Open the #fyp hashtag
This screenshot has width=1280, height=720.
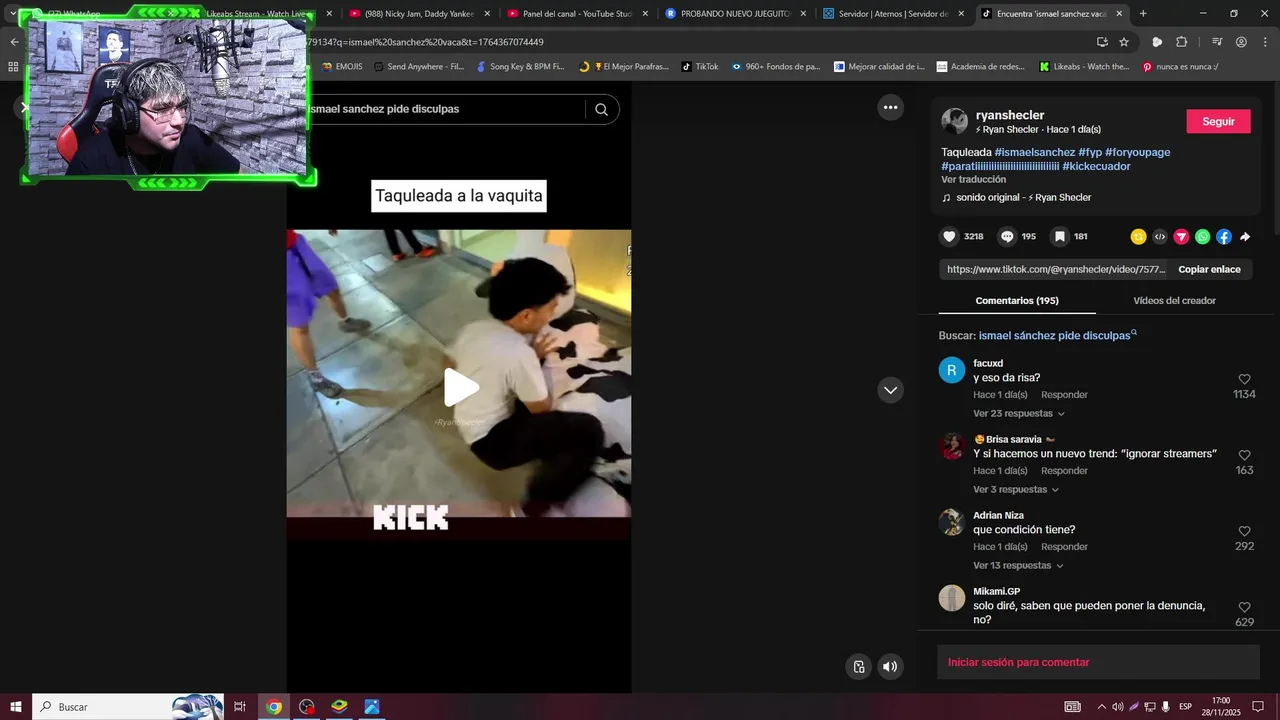tap(1089, 152)
